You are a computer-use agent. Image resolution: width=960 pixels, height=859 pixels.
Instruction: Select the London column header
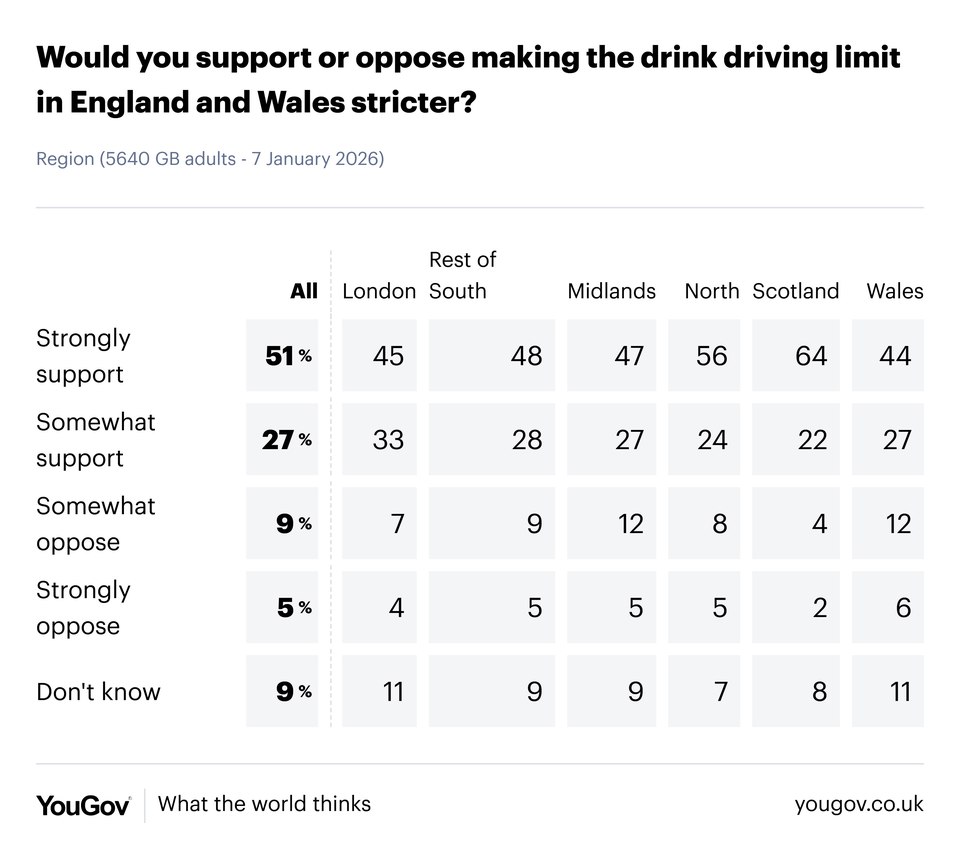point(379,291)
